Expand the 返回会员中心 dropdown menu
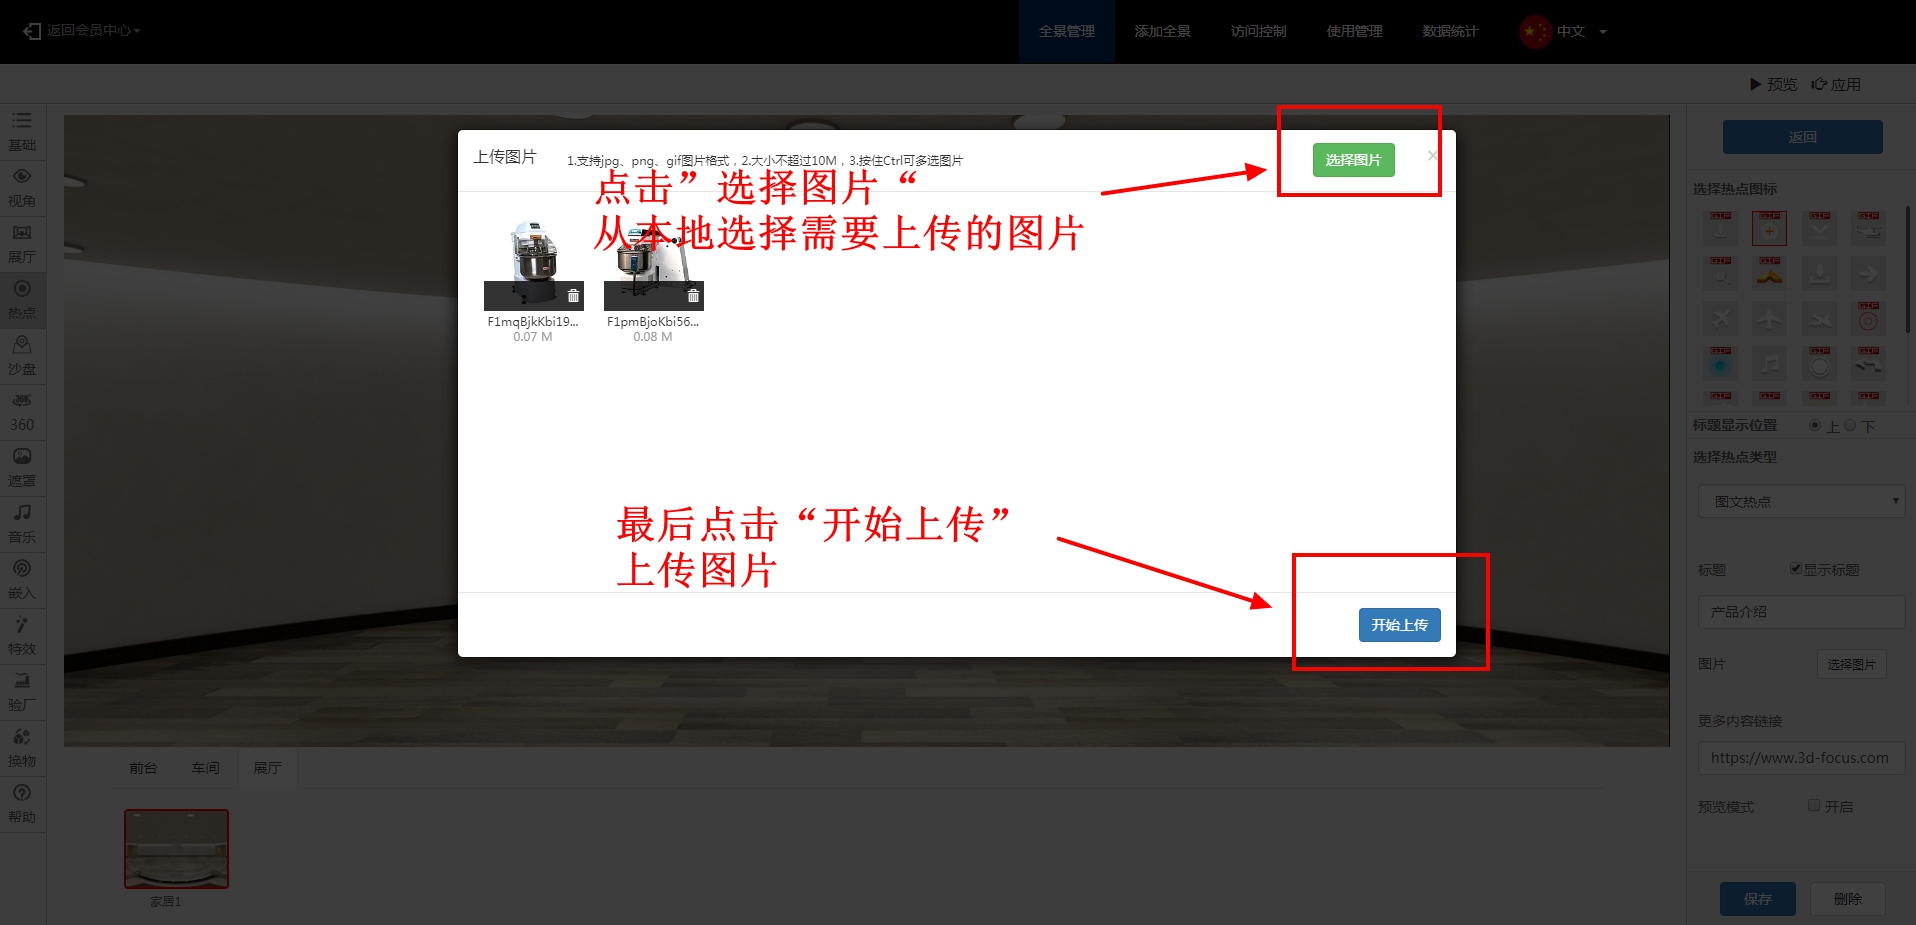The image size is (1916, 925). 84,31
